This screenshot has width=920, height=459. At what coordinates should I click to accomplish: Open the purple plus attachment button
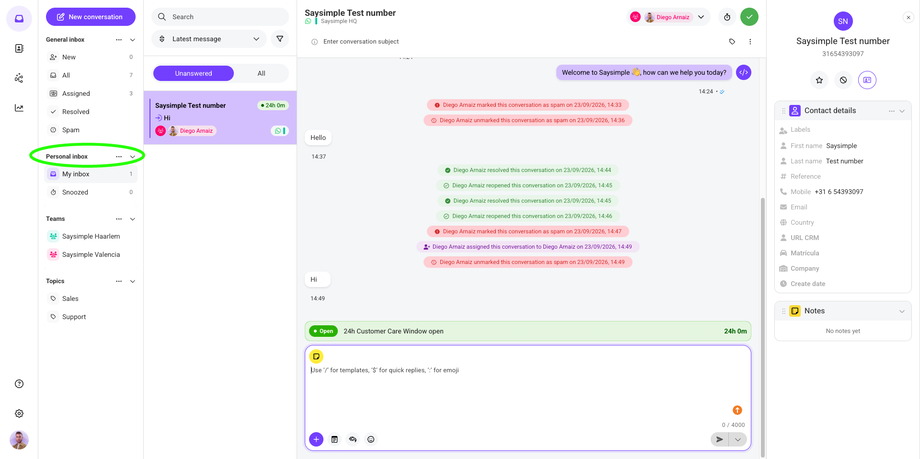click(316, 439)
